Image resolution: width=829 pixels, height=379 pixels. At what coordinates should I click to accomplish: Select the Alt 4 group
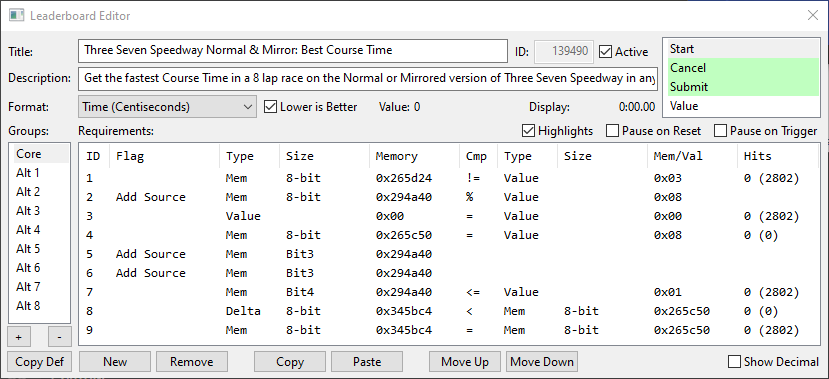point(41,230)
